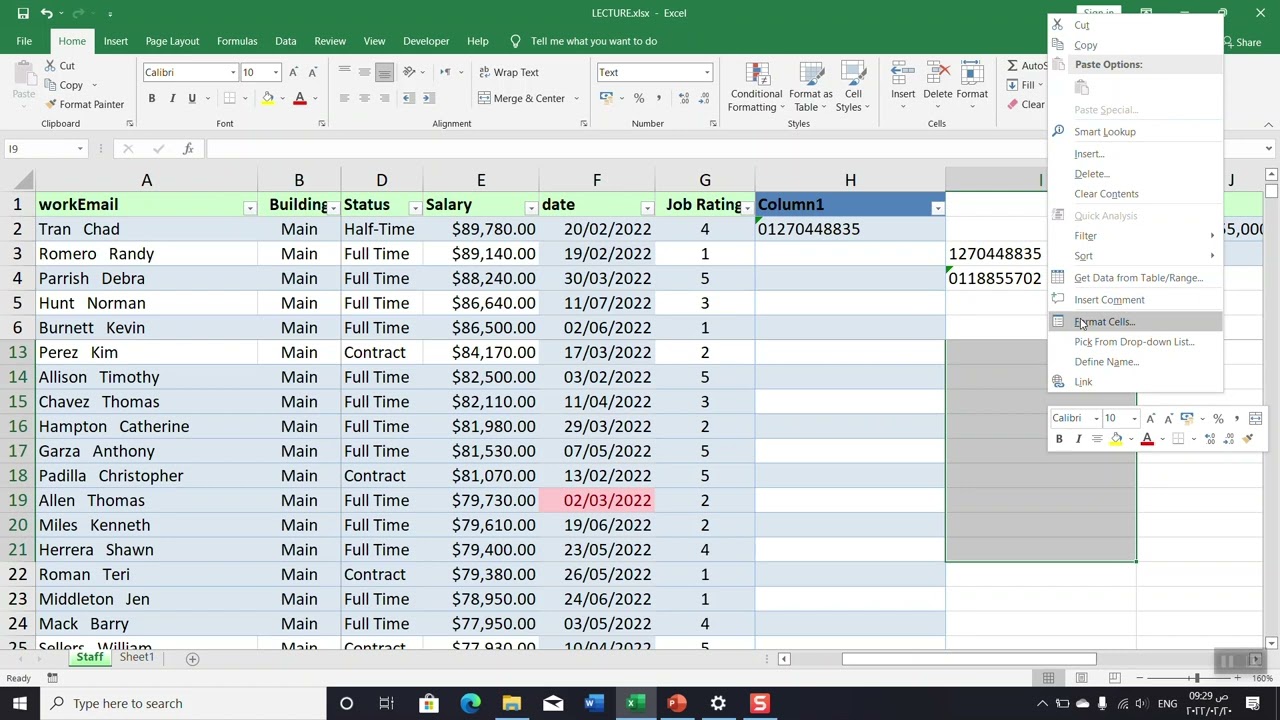The width and height of the screenshot is (1280, 720).
Task: Open Cell Styles gallery
Action: 852,86
